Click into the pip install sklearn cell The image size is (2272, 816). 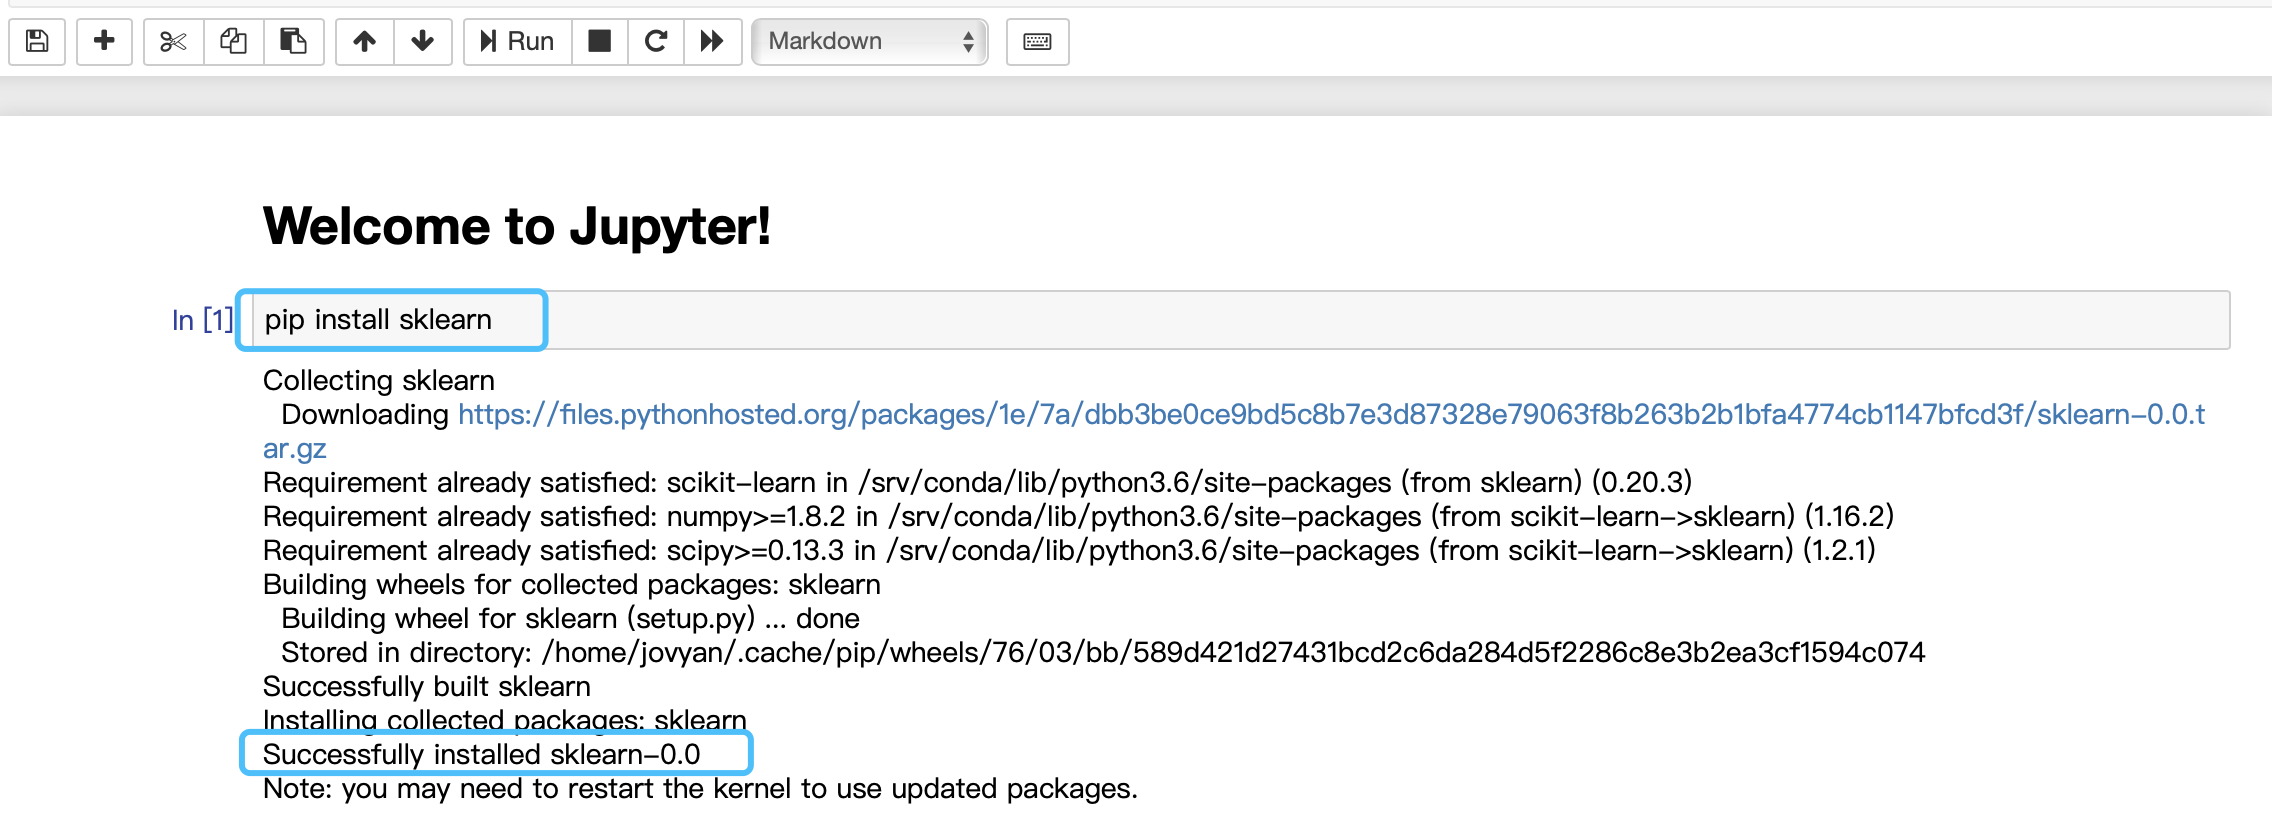click(x=1240, y=320)
